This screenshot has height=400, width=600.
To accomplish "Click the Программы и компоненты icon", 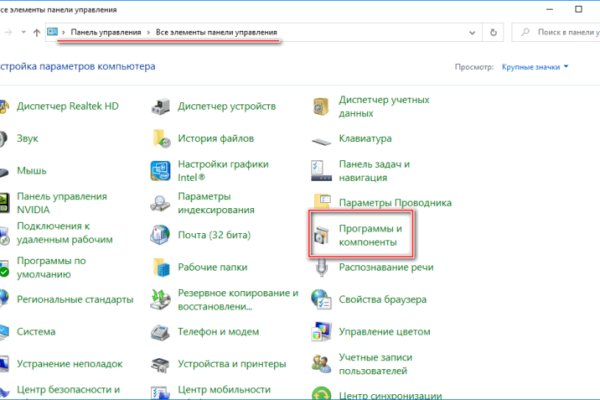I will coord(325,235).
